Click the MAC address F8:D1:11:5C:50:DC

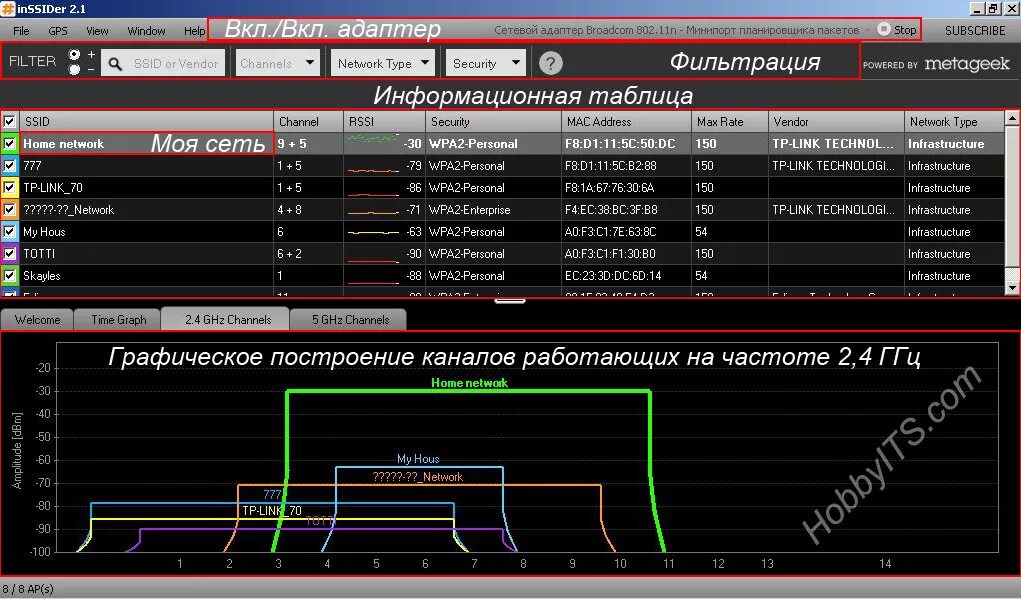point(620,144)
